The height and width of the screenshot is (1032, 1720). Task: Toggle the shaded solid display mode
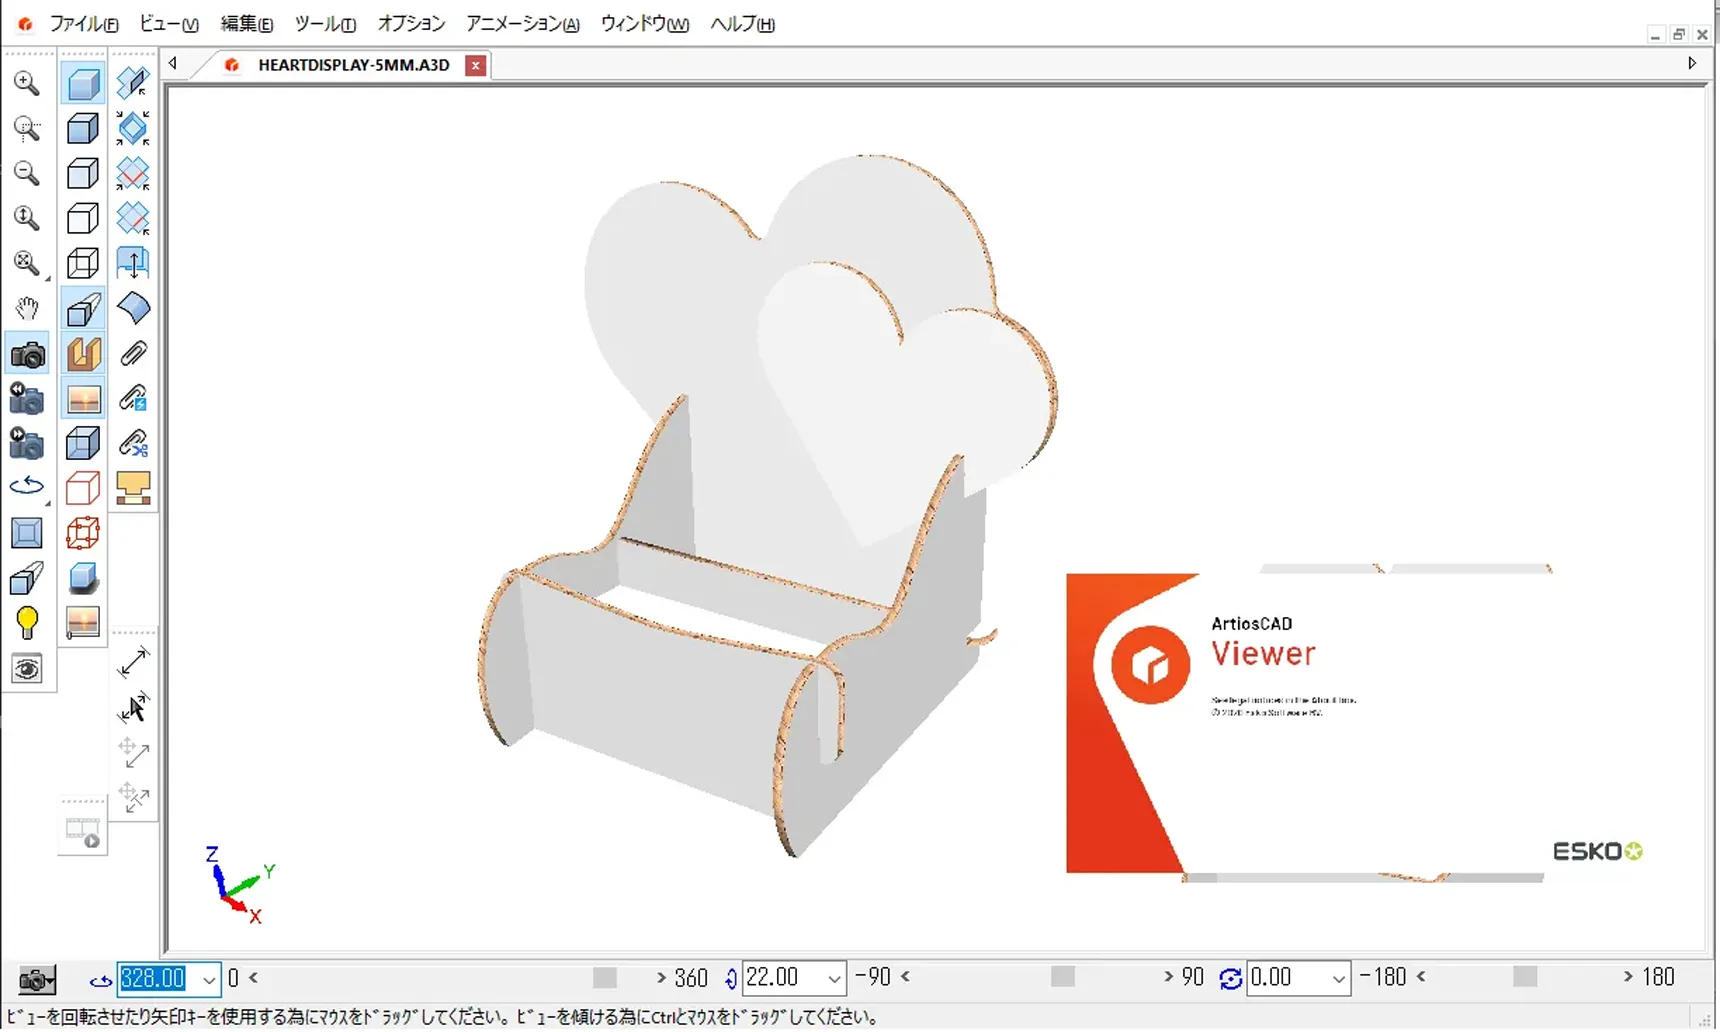(83, 82)
